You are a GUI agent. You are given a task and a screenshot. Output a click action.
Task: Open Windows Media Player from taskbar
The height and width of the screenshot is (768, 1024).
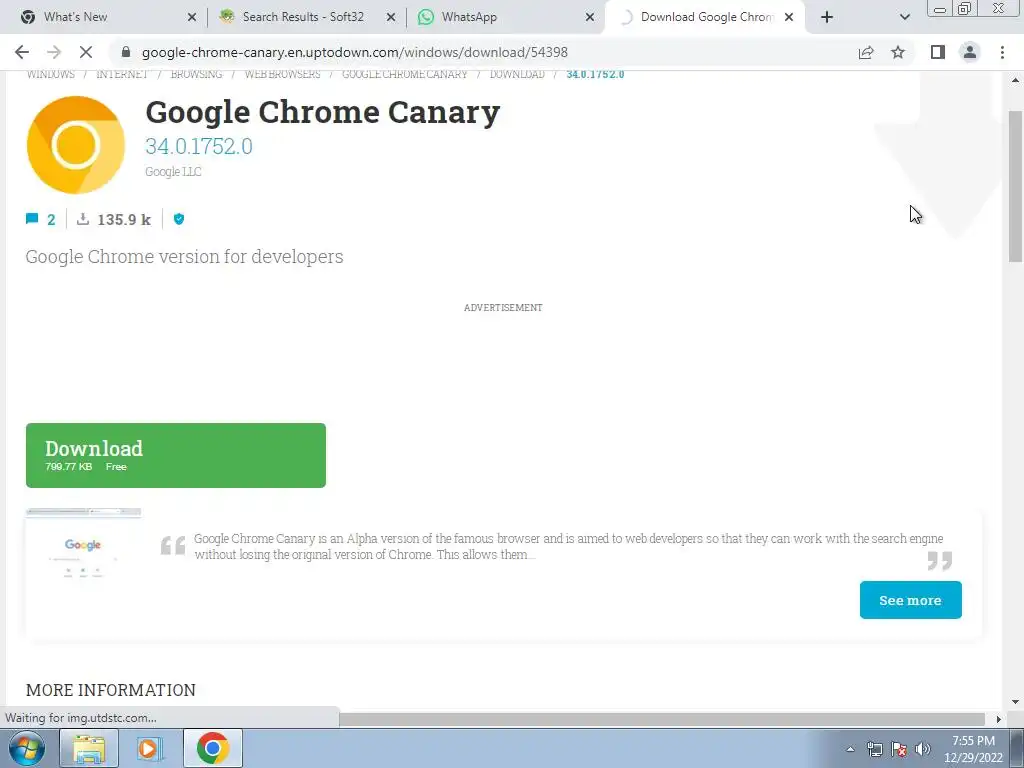[x=149, y=748]
